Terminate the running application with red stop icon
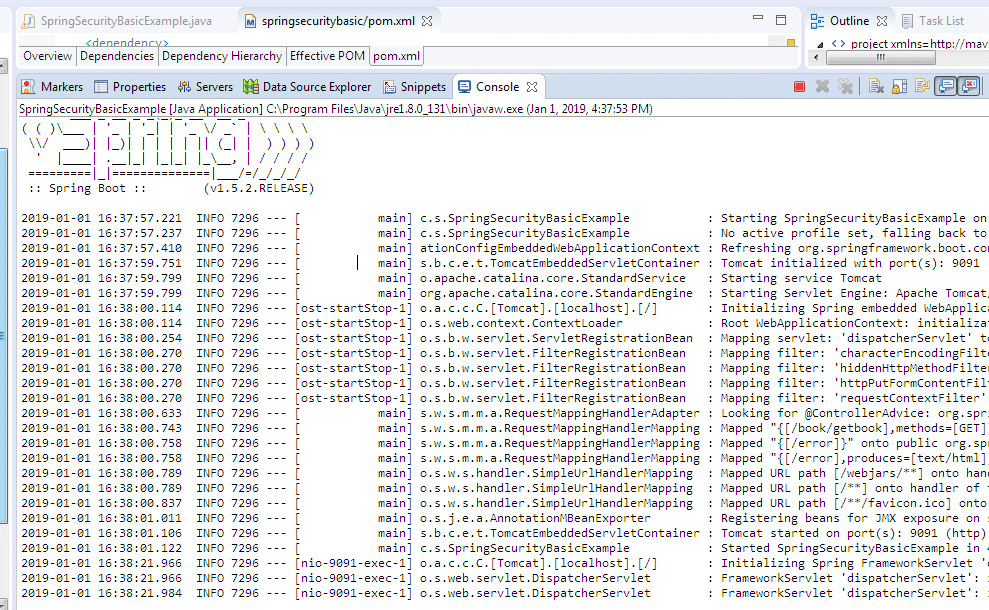This screenshot has height=610, width=989. pyautogui.click(x=799, y=87)
